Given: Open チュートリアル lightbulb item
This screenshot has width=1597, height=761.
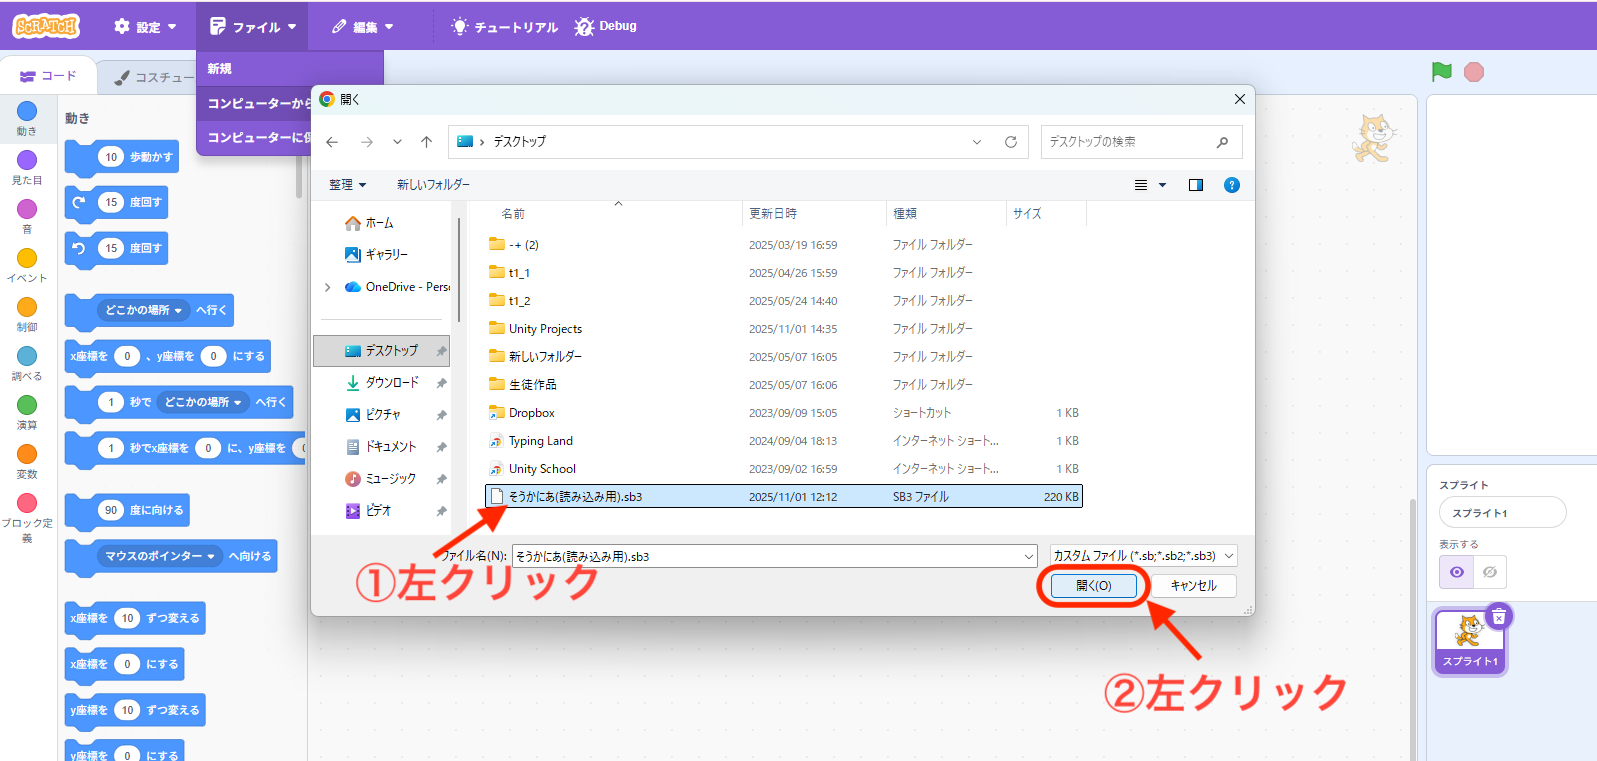Looking at the screenshot, I should point(504,27).
